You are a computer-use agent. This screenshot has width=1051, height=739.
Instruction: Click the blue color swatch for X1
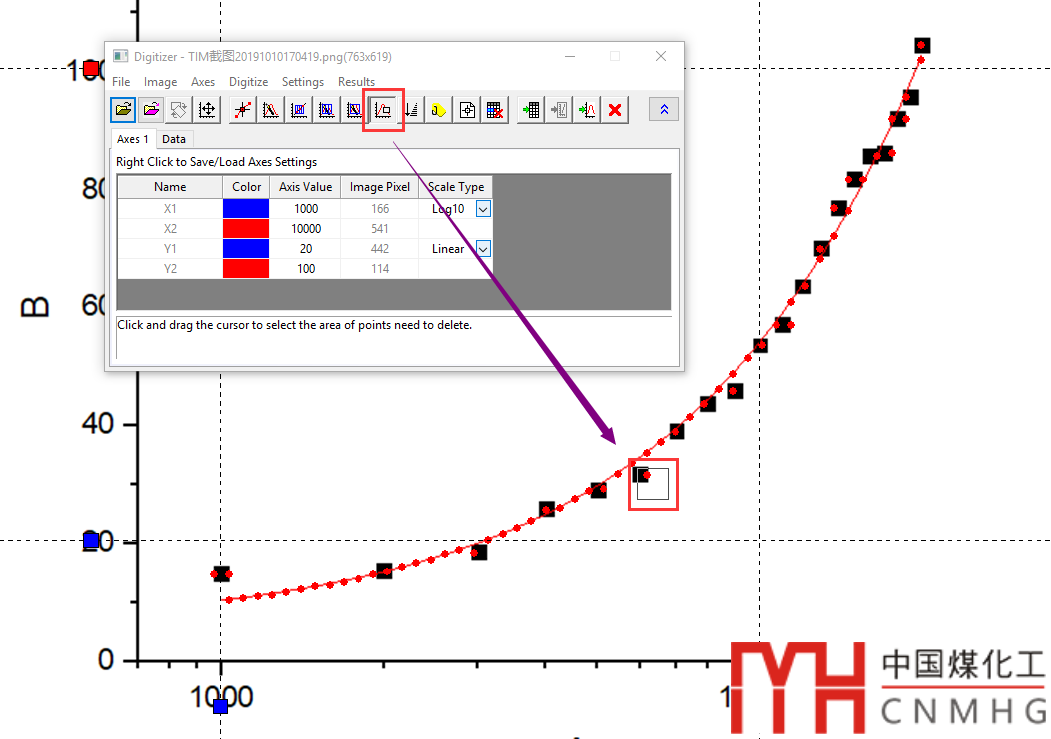pyautogui.click(x=246, y=209)
